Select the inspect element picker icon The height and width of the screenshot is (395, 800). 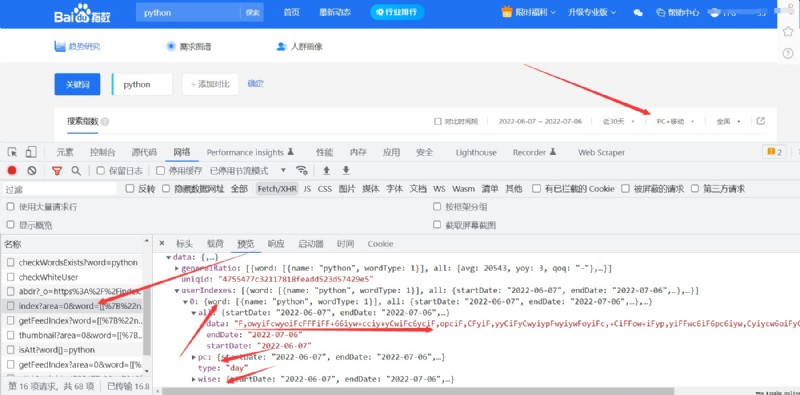(13, 152)
